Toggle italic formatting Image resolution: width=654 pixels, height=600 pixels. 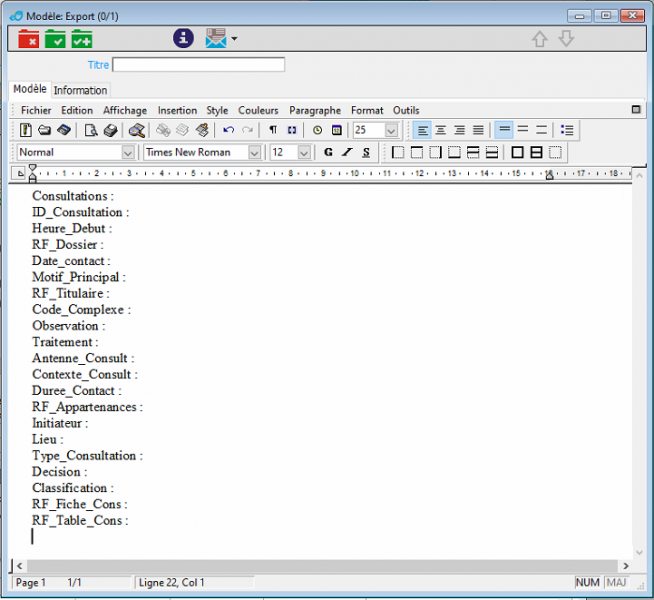[x=347, y=152]
